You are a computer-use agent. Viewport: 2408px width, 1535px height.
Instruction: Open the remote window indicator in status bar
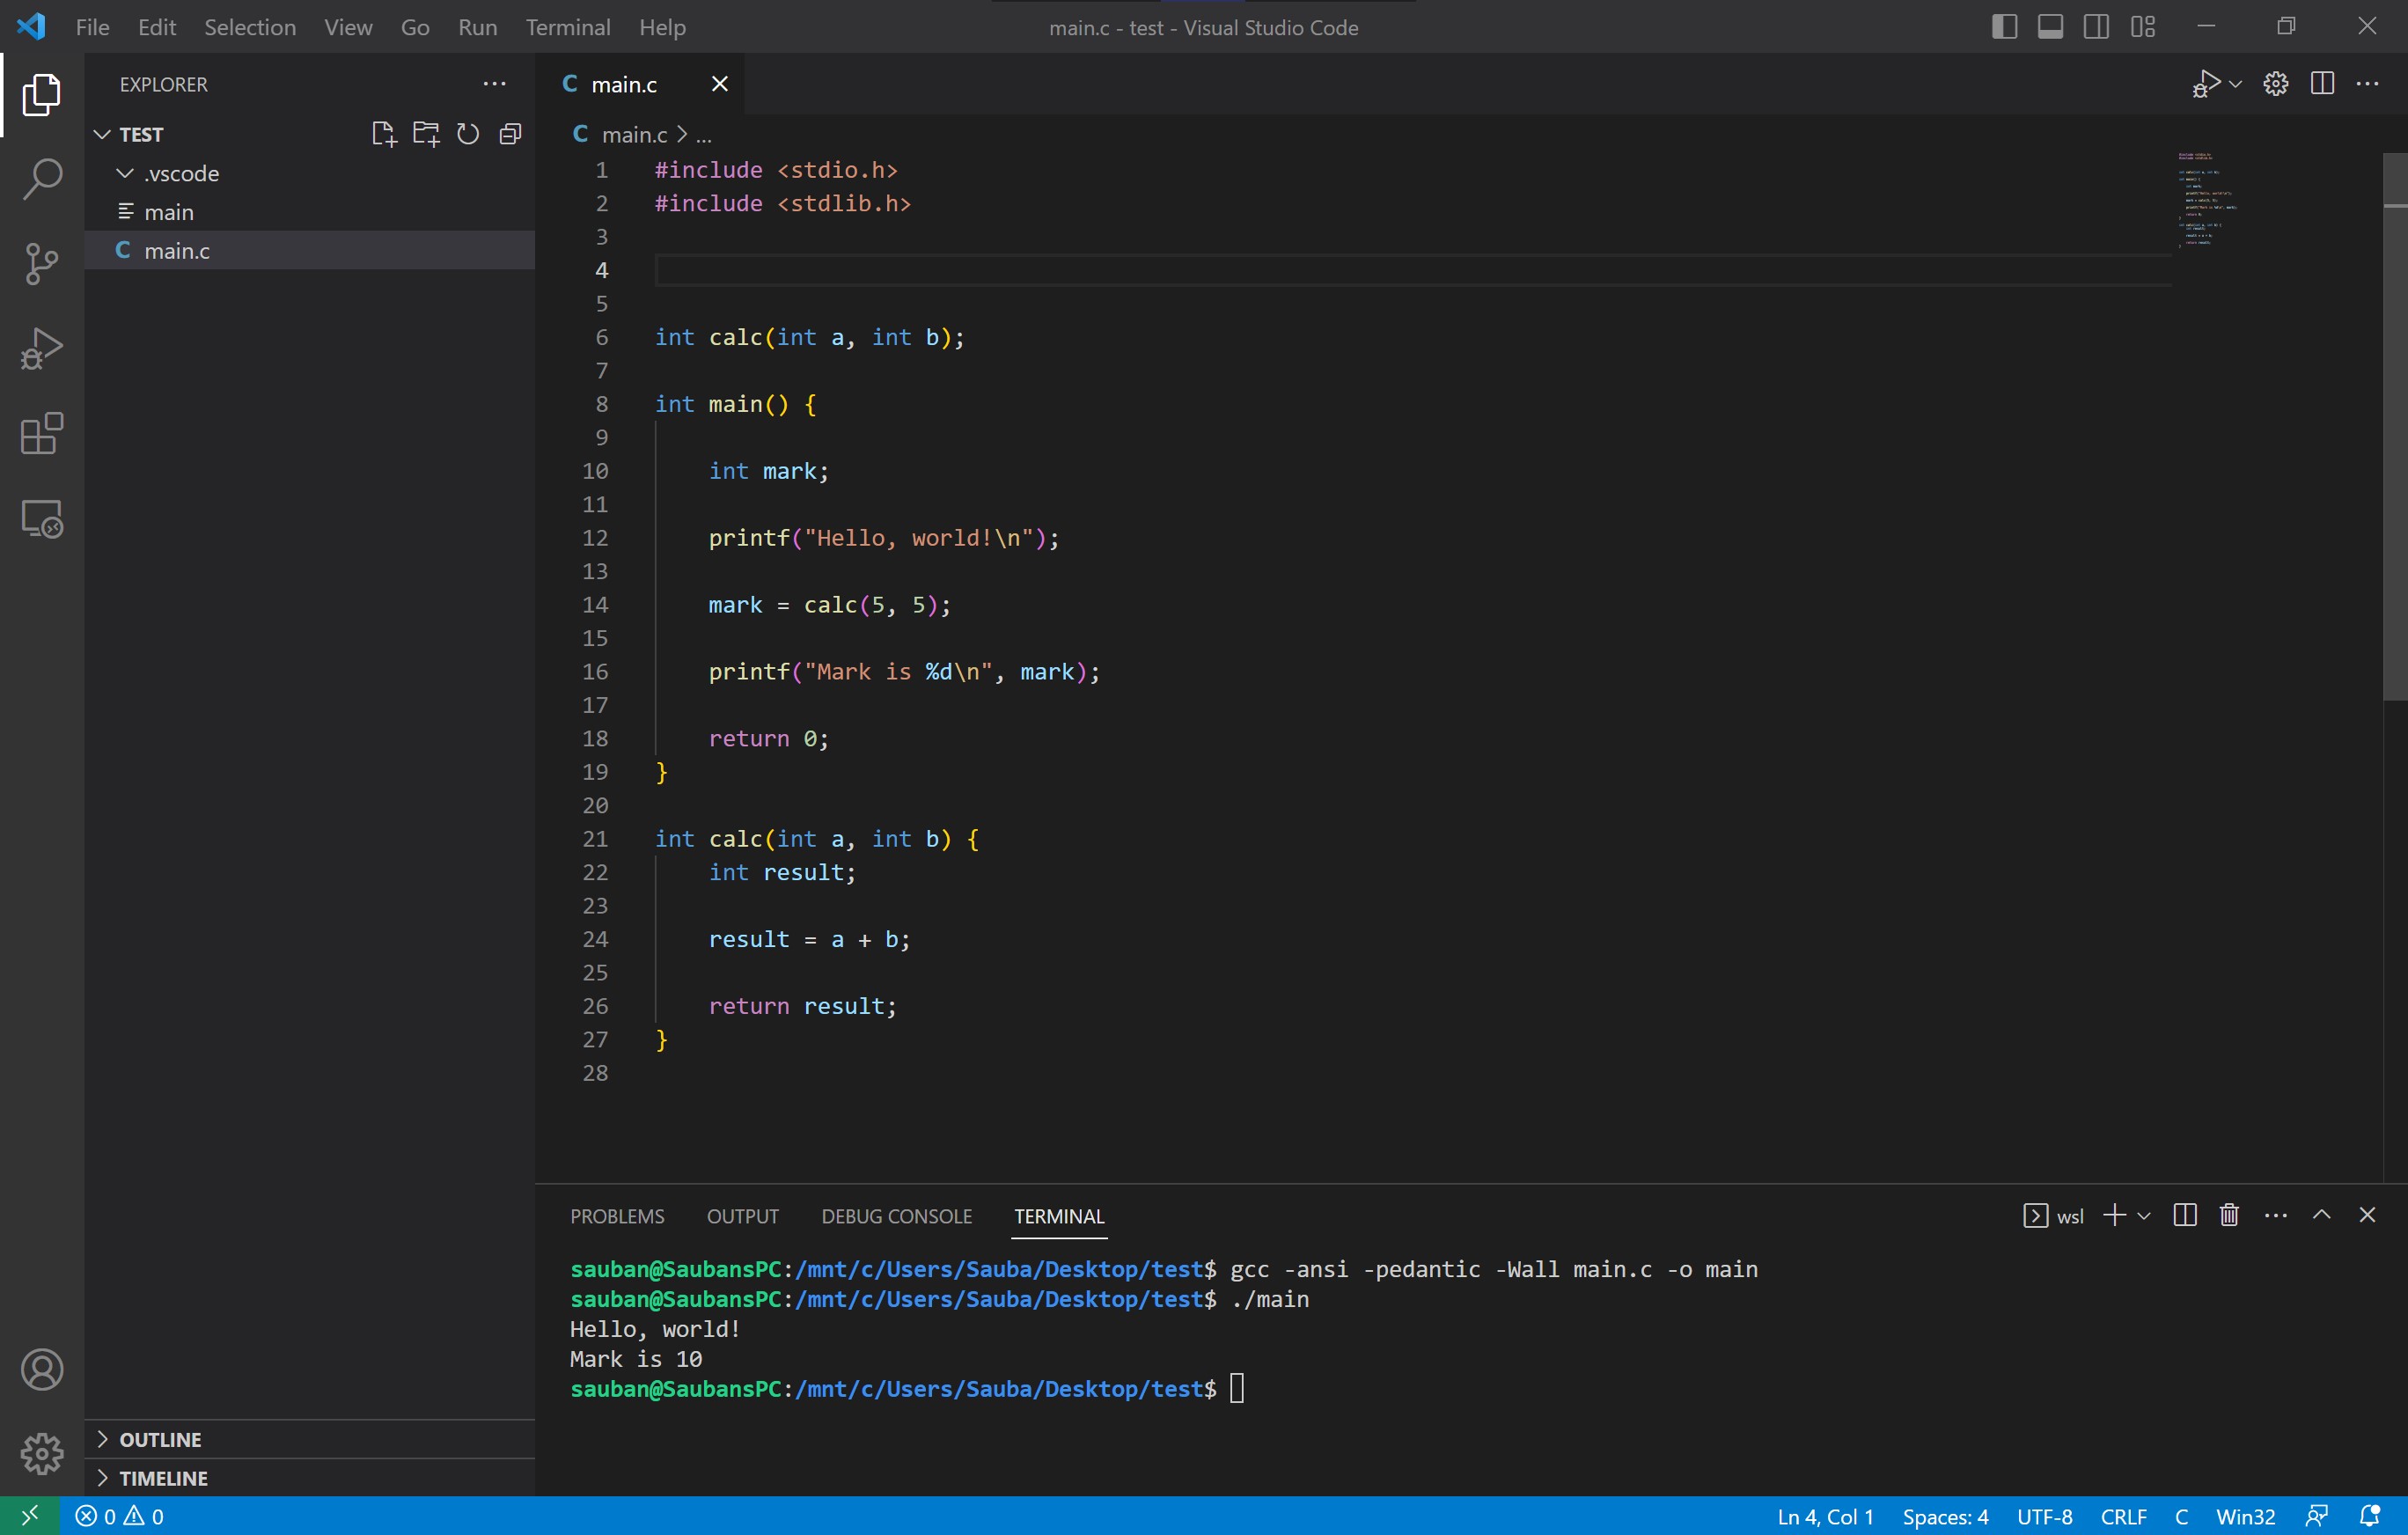pos(30,1516)
